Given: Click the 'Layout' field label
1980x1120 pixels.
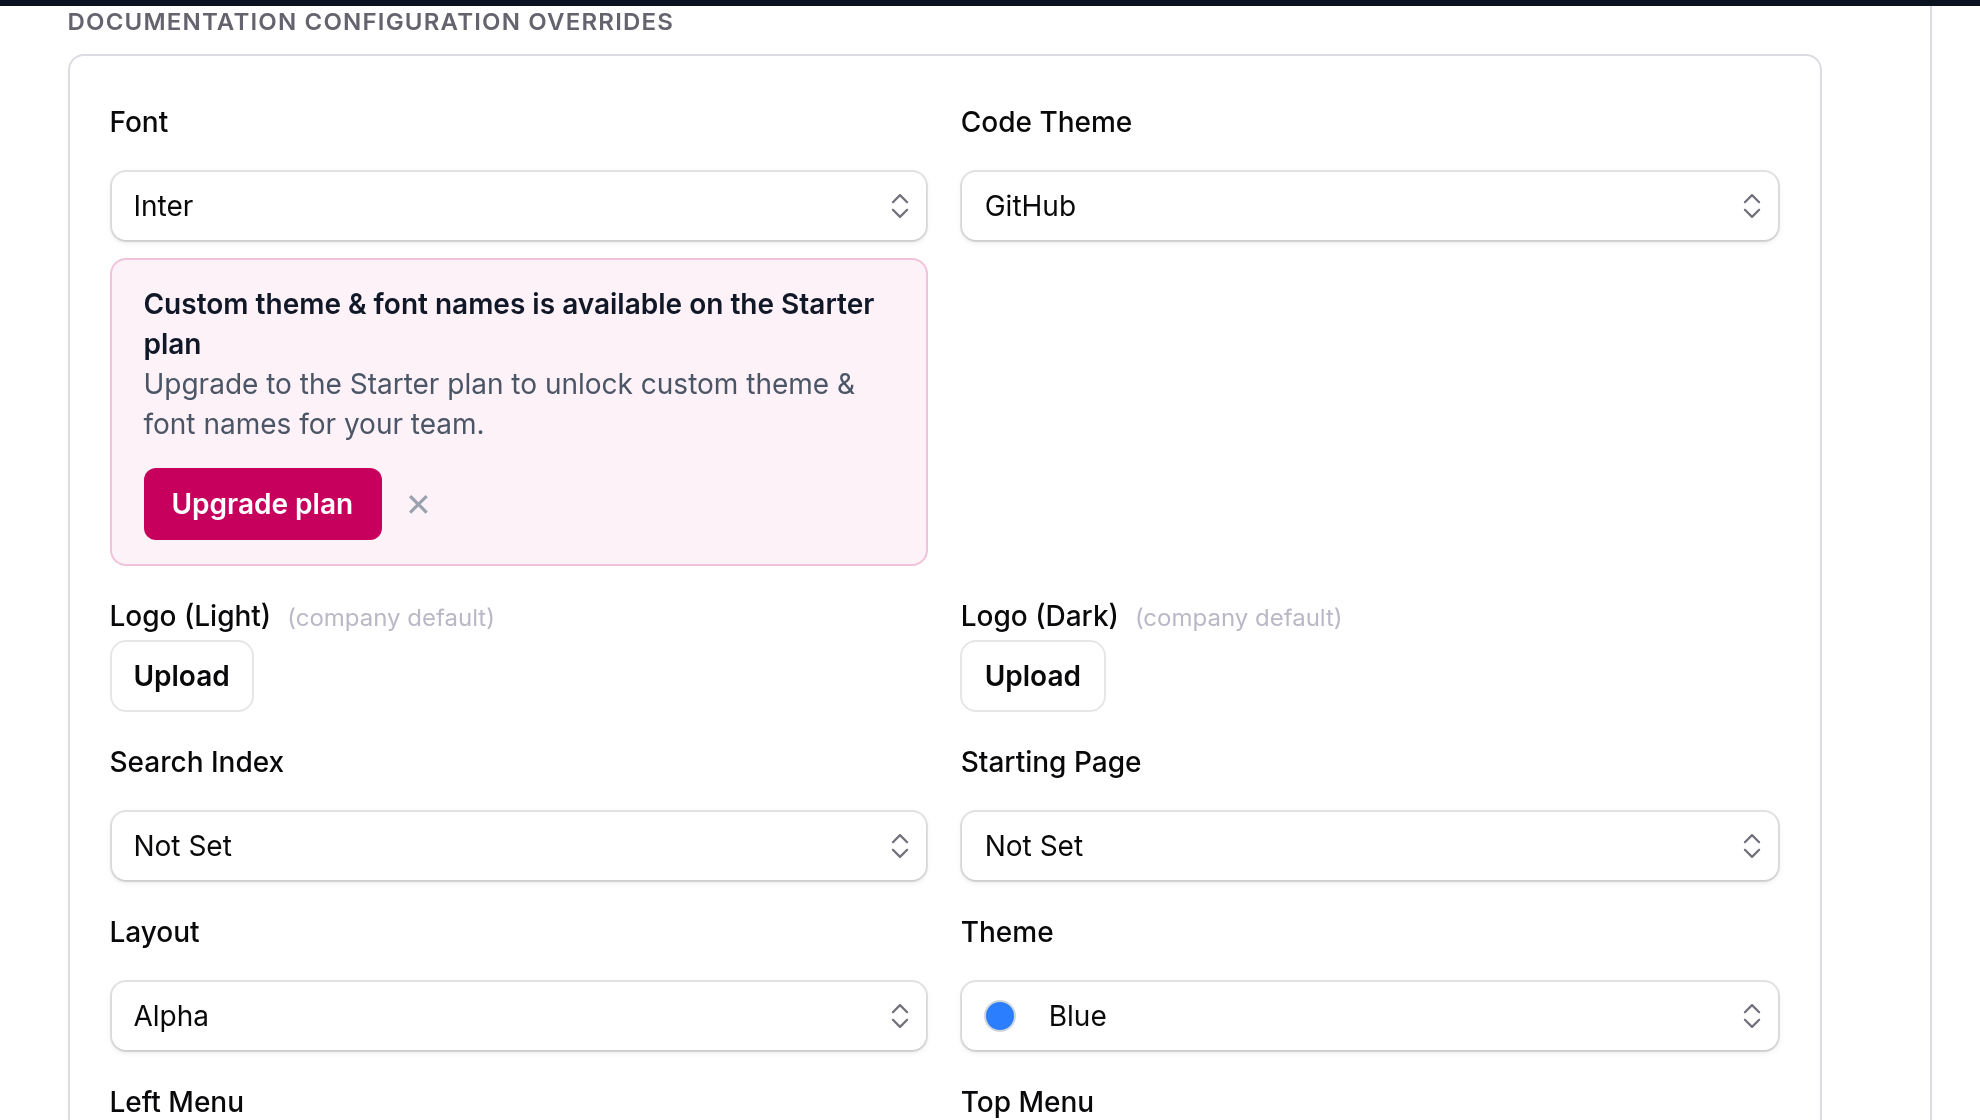Looking at the screenshot, I should click(155, 932).
